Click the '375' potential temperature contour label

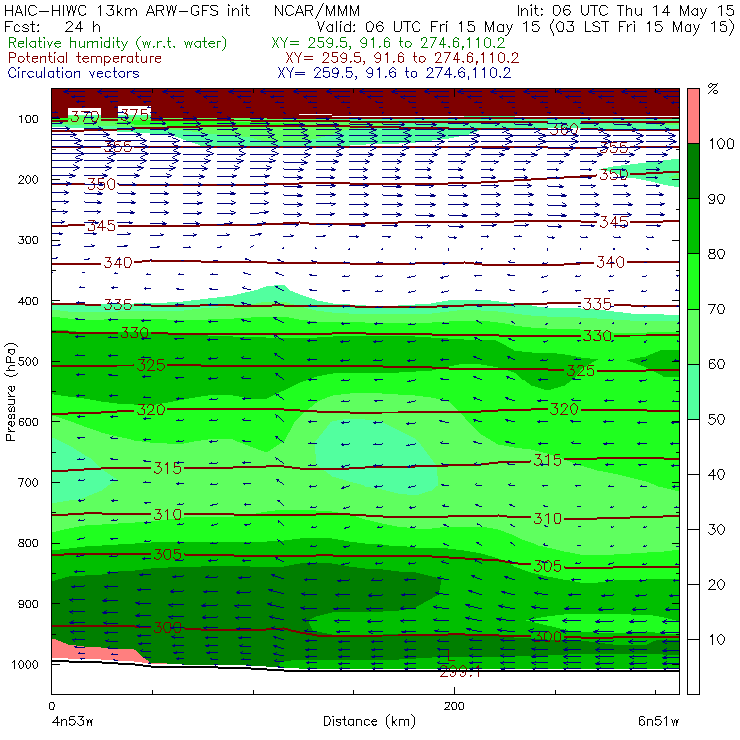[135, 115]
